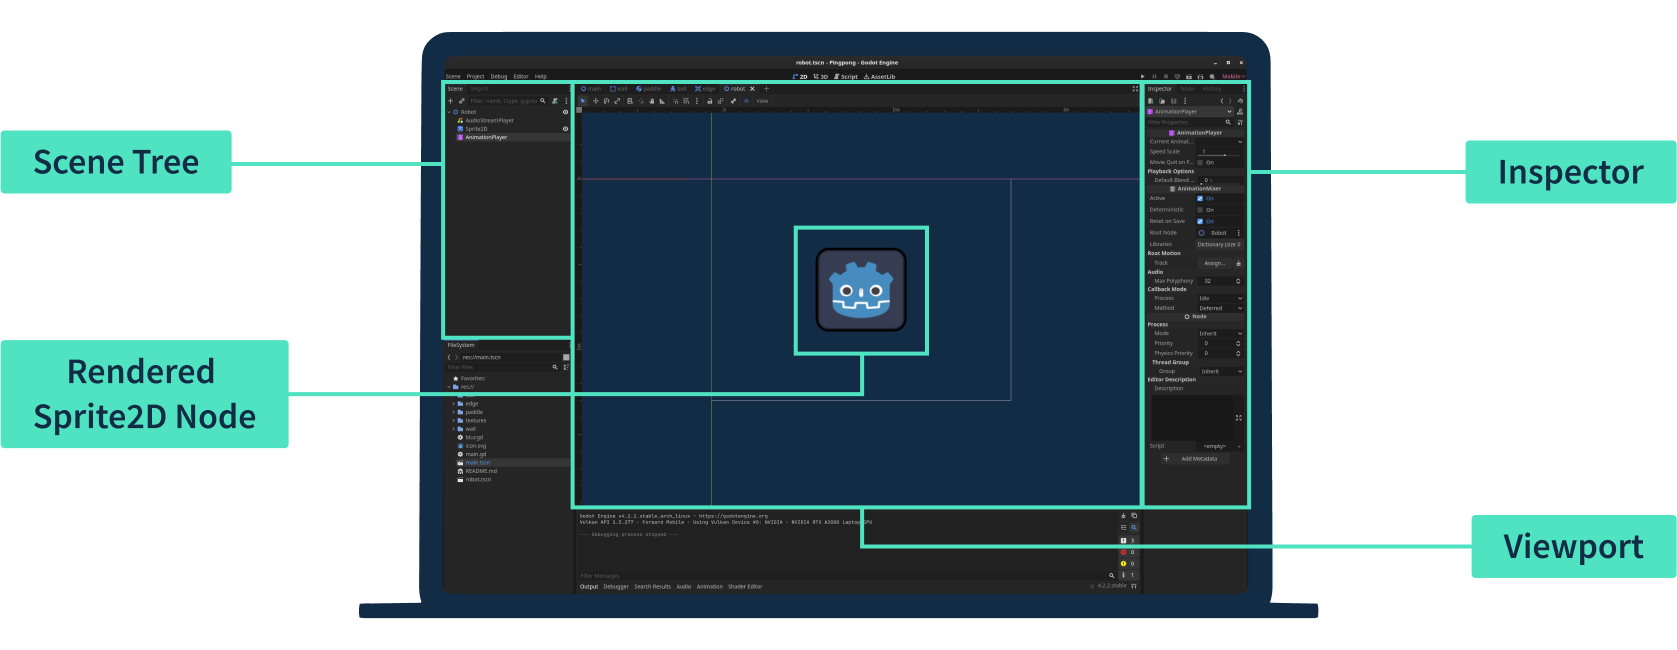Create a new resource in Inspector toolbar
1677x650 pixels.
tap(1151, 101)
